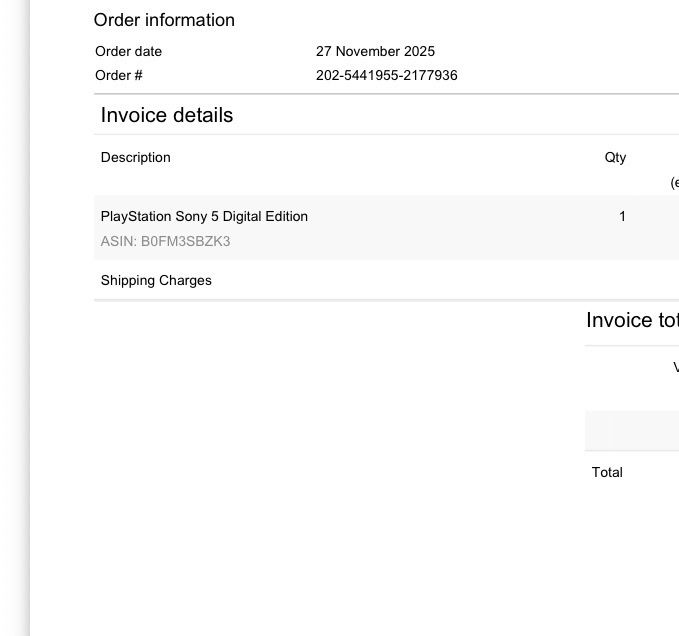The height and width of the screenshot is (636, 679).
Task: Select PlayStation Sony 5 Digital Edition item text
Action: coord(204,216)
